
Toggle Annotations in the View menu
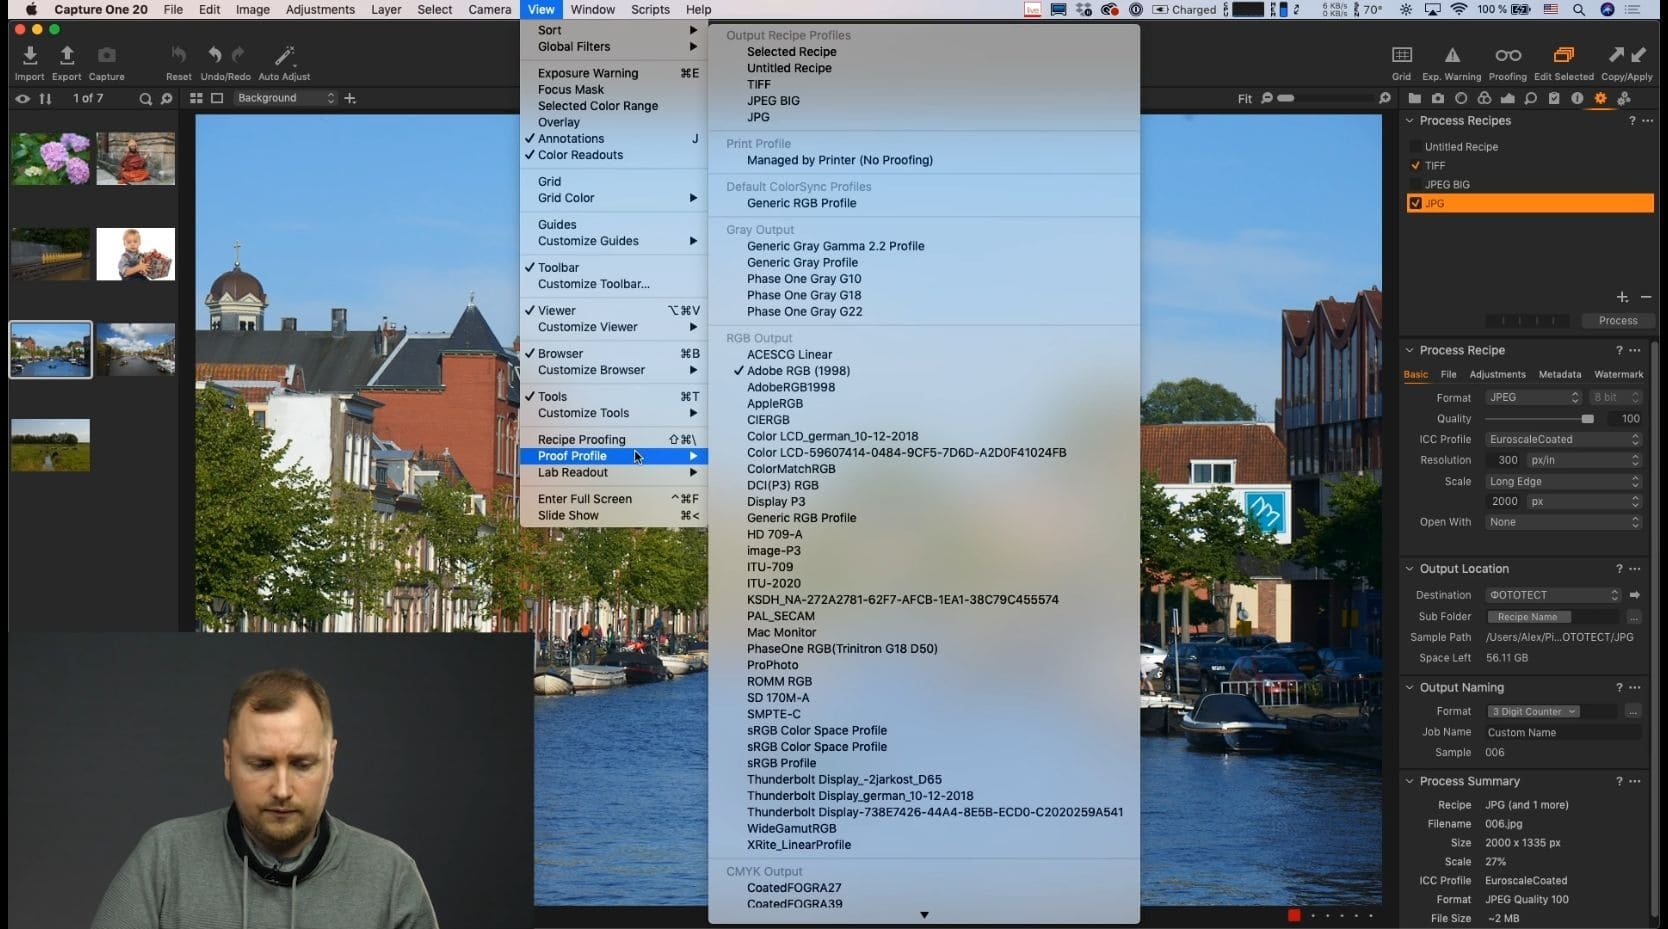coord(613,139)
